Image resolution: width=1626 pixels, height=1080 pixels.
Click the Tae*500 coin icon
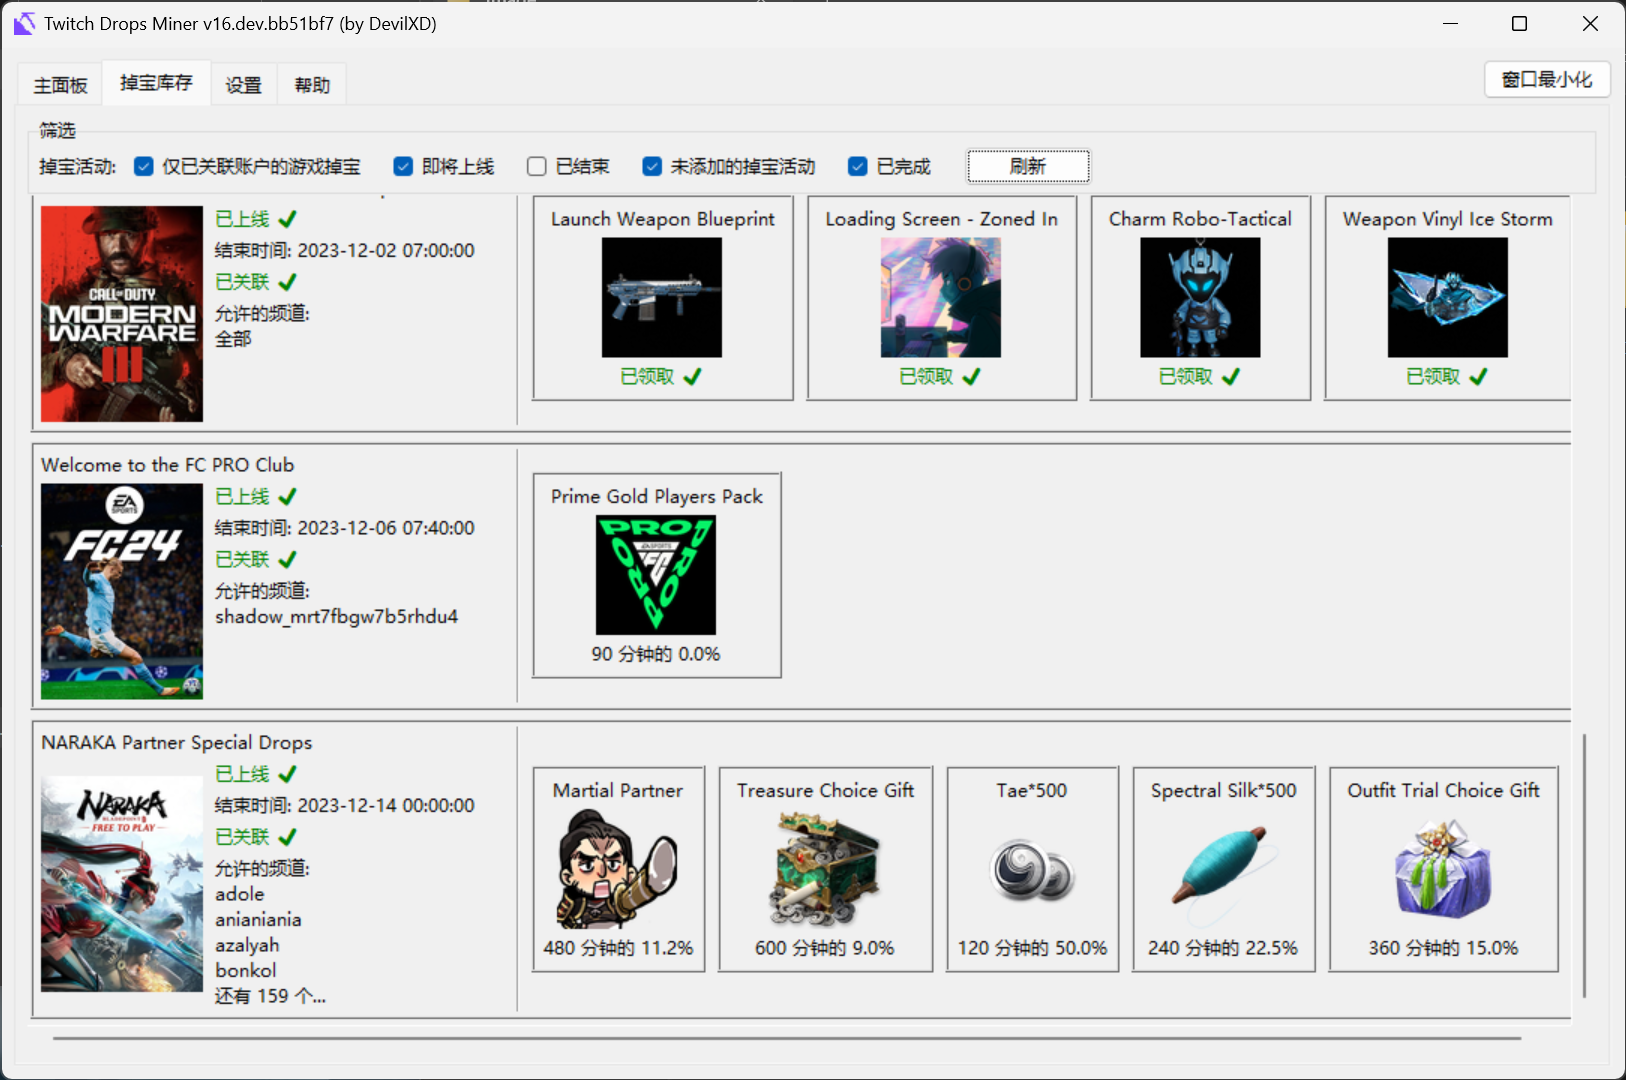tap(1032, 871)
